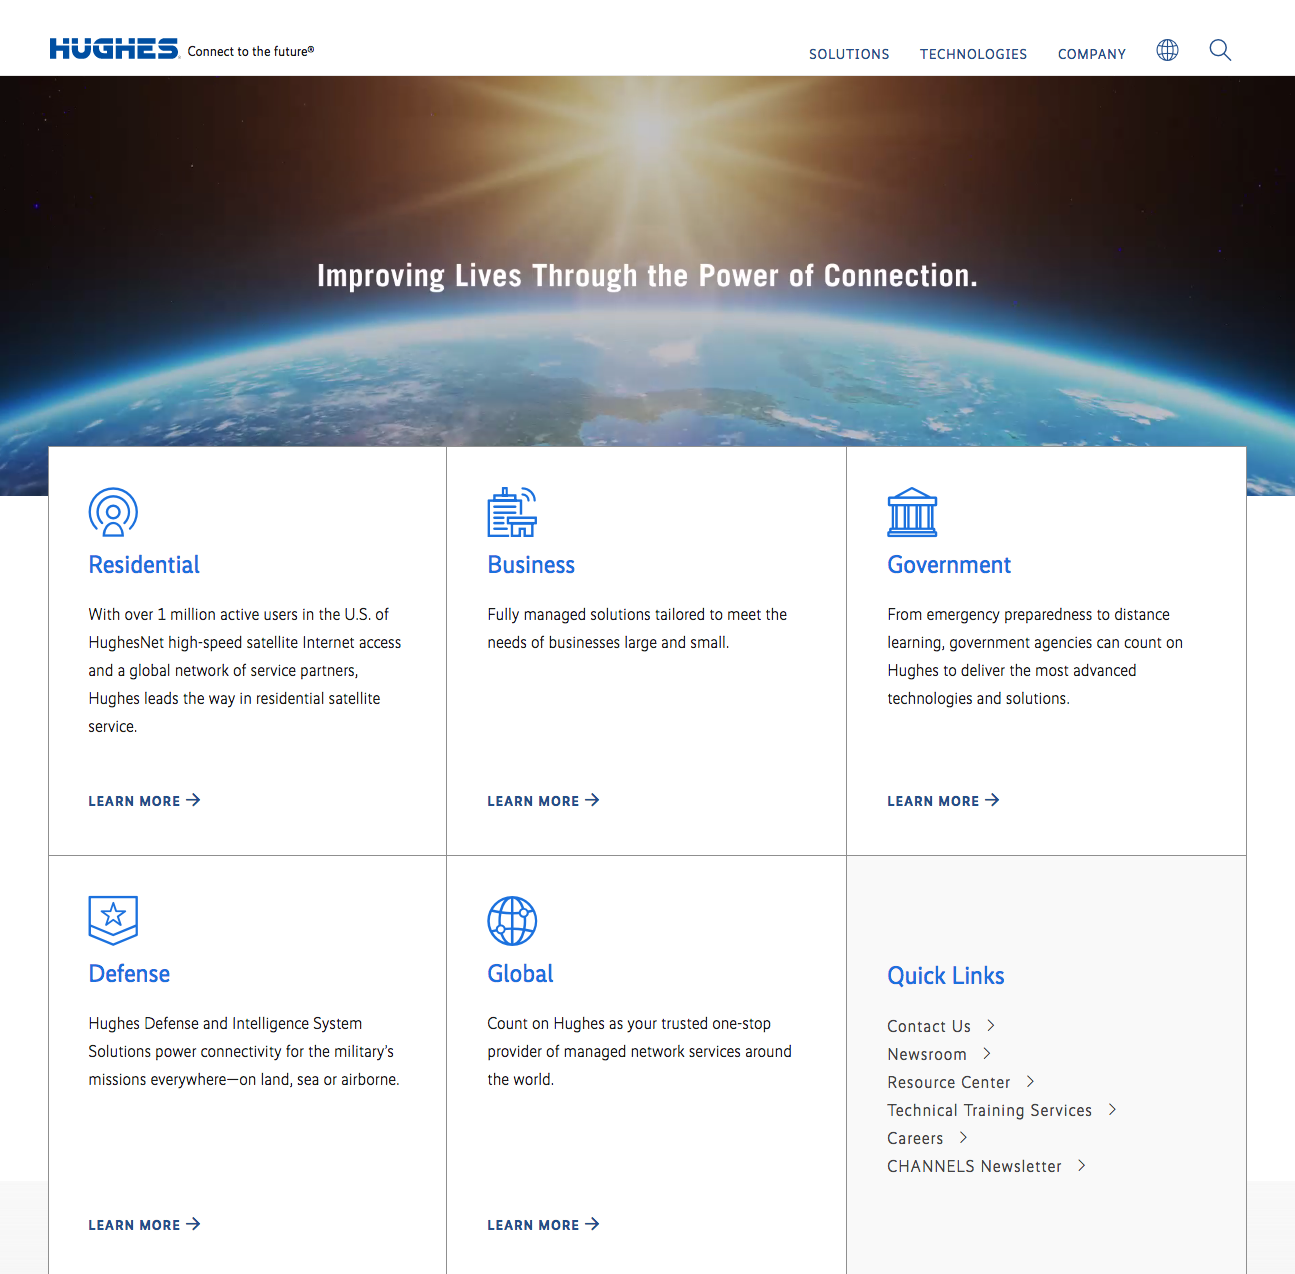The image size is (1295, 1274).
Task: Click the chevron beside Newsroom
Action: 987,1053
